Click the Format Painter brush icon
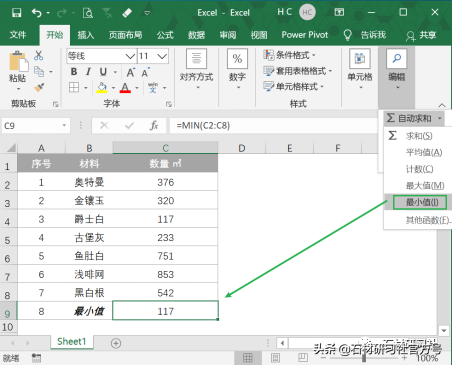452x365 pixels. [x=39, y=87]
